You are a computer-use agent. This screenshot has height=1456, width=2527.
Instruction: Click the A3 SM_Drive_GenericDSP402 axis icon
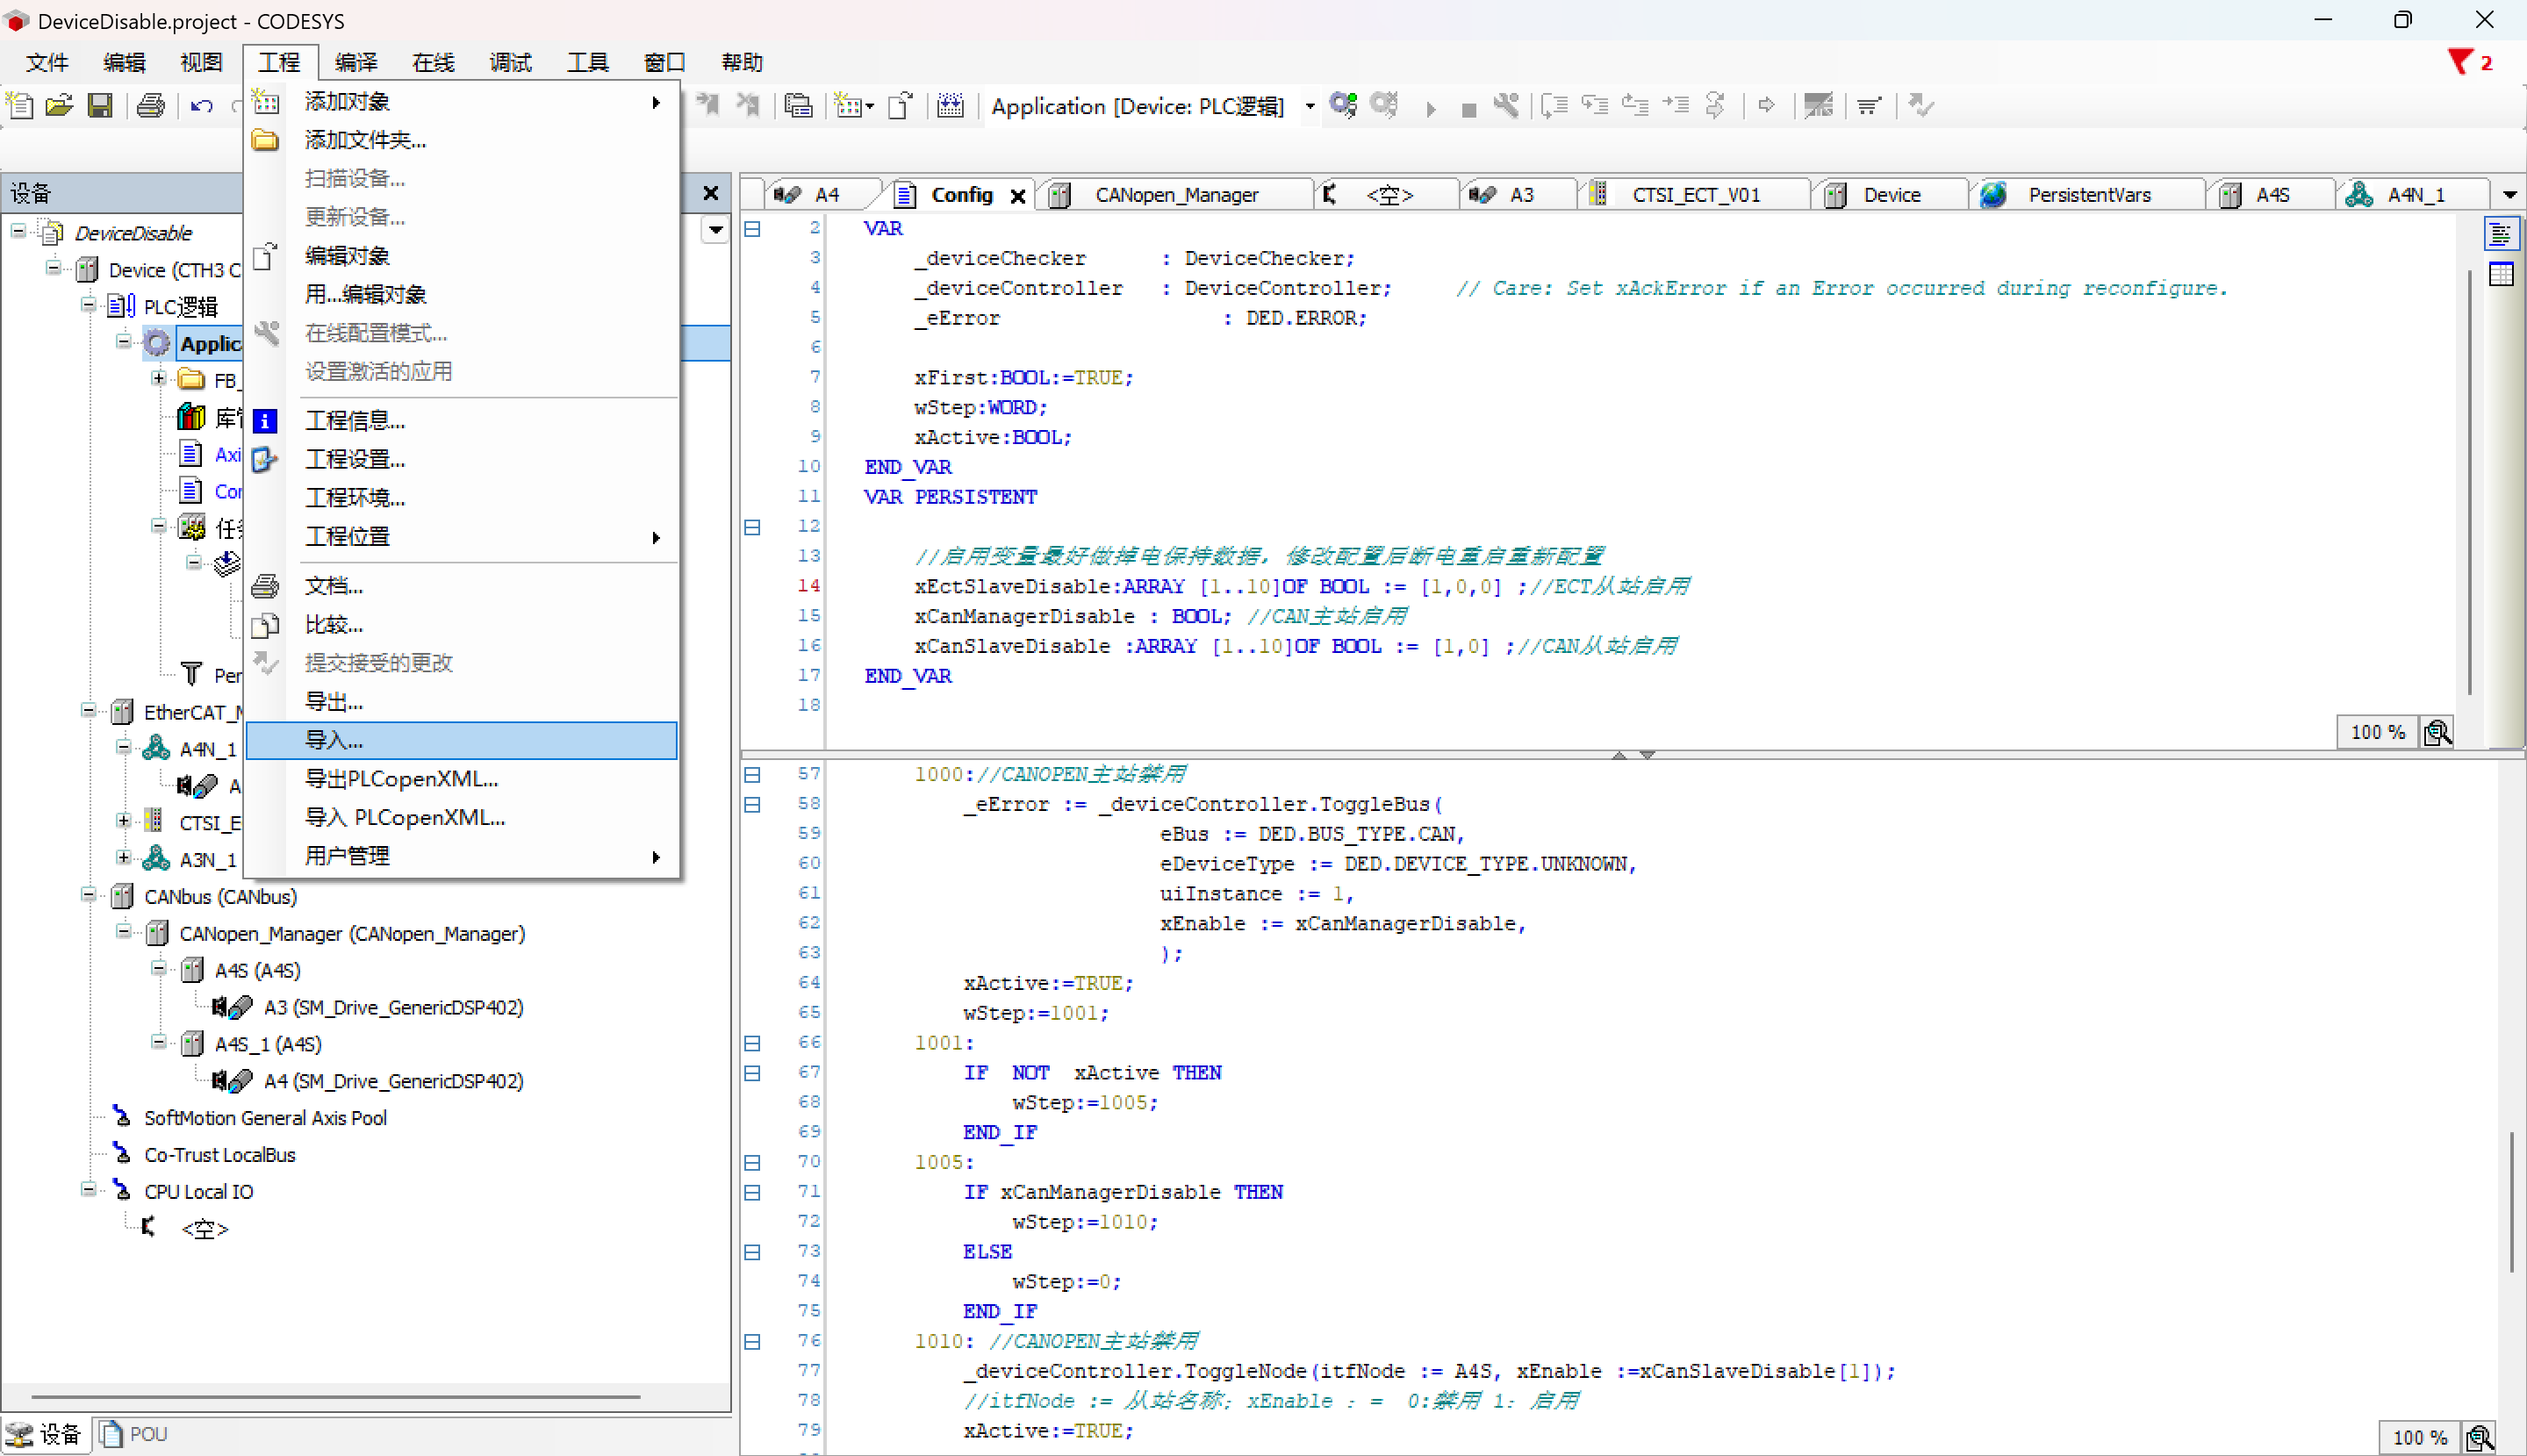tap(232, 1007)
